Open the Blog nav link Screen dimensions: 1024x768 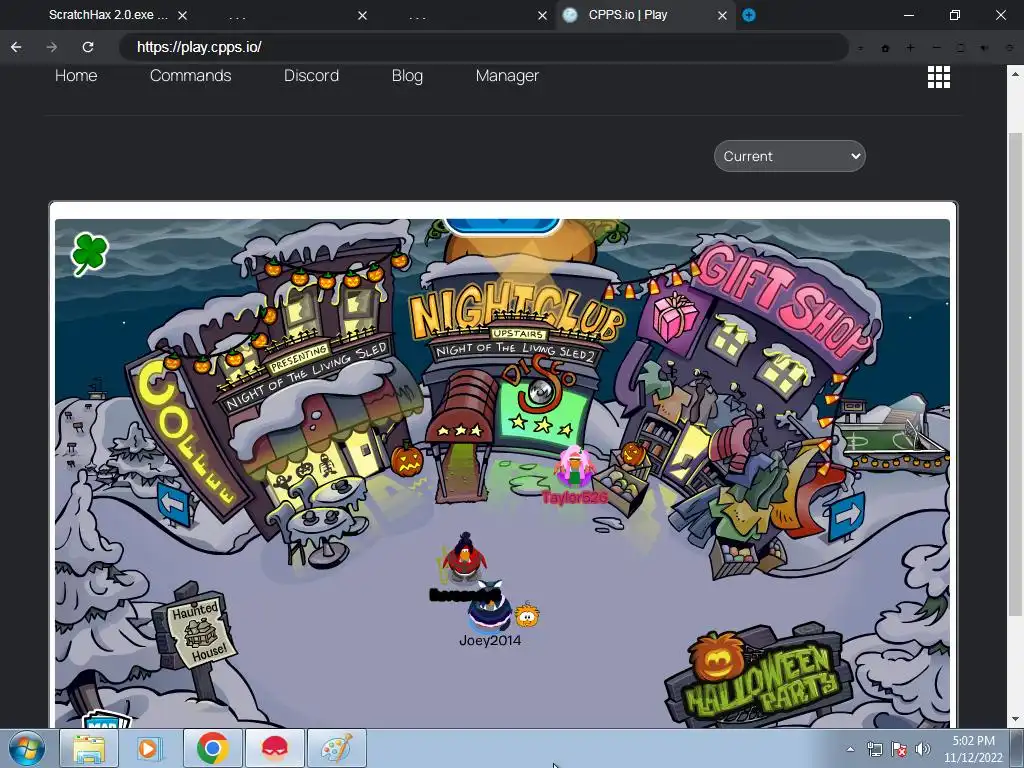pyautogui.click(x=408, y=76)
